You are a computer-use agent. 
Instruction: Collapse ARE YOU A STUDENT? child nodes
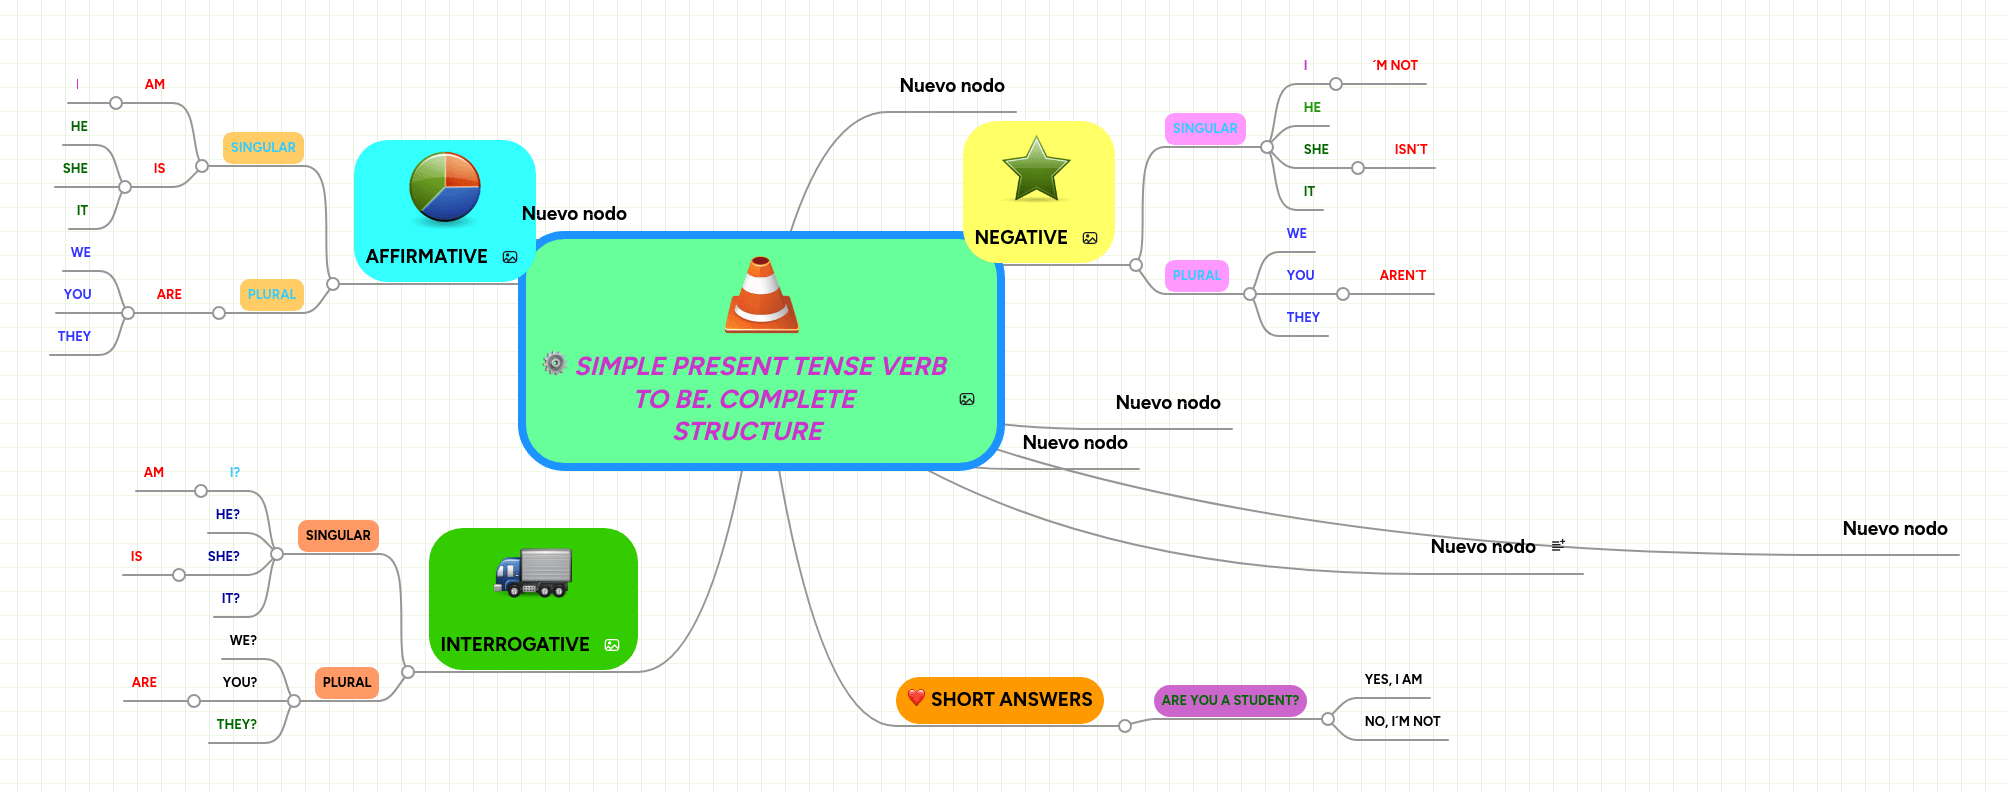point(1328,719)
